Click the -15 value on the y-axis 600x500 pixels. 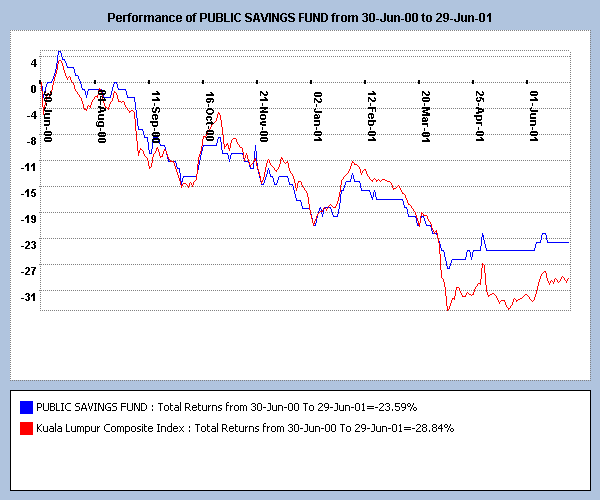coord(29,193)
